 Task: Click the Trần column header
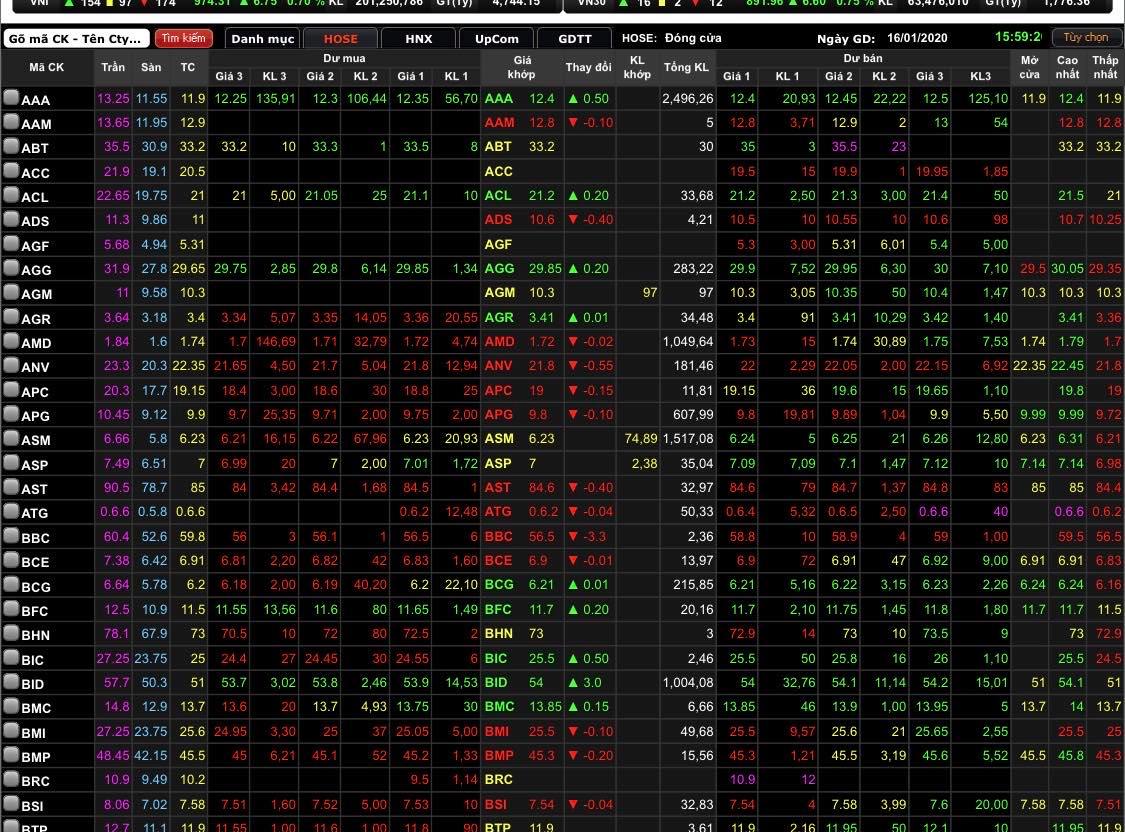pyautogui.click(x=113, y=67)
